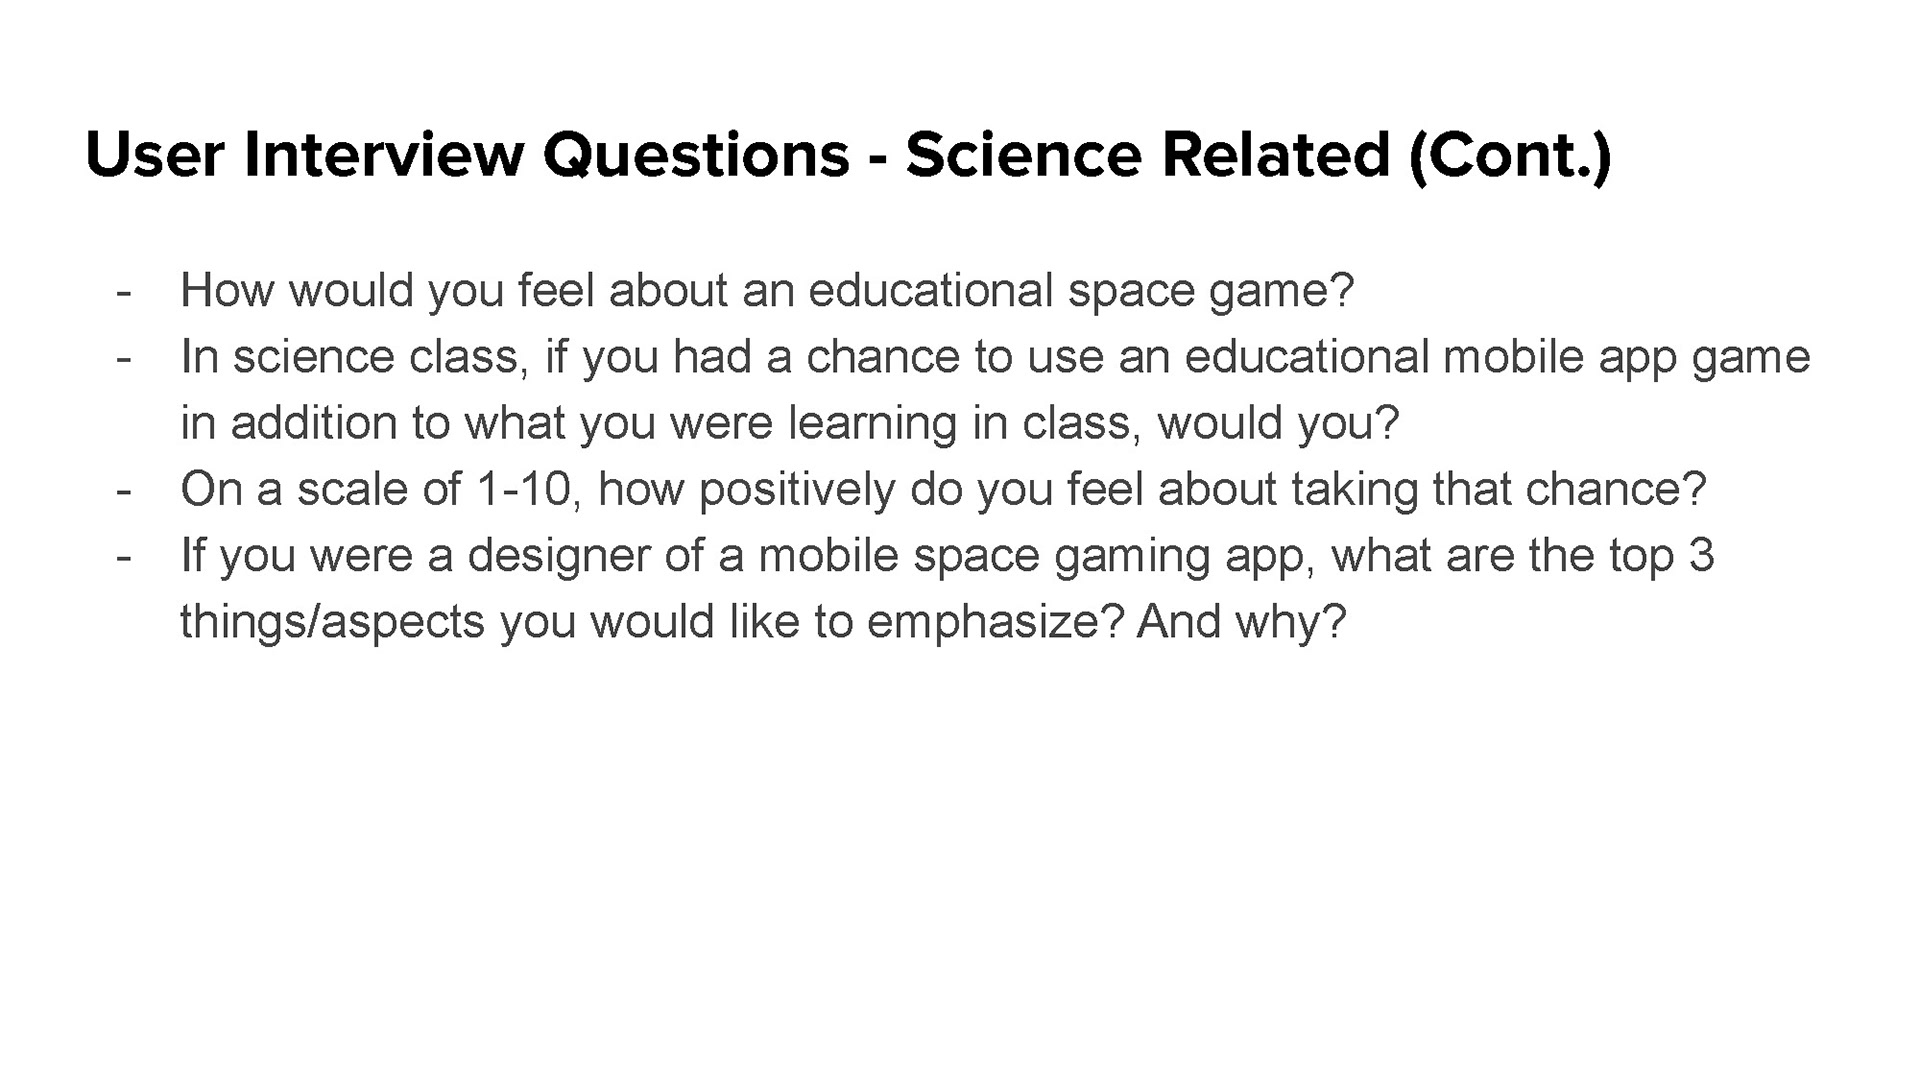Viewport: 1920px width, 1080px height.
Task: Select the line starting 'In science class'
Action: point(995,357)
